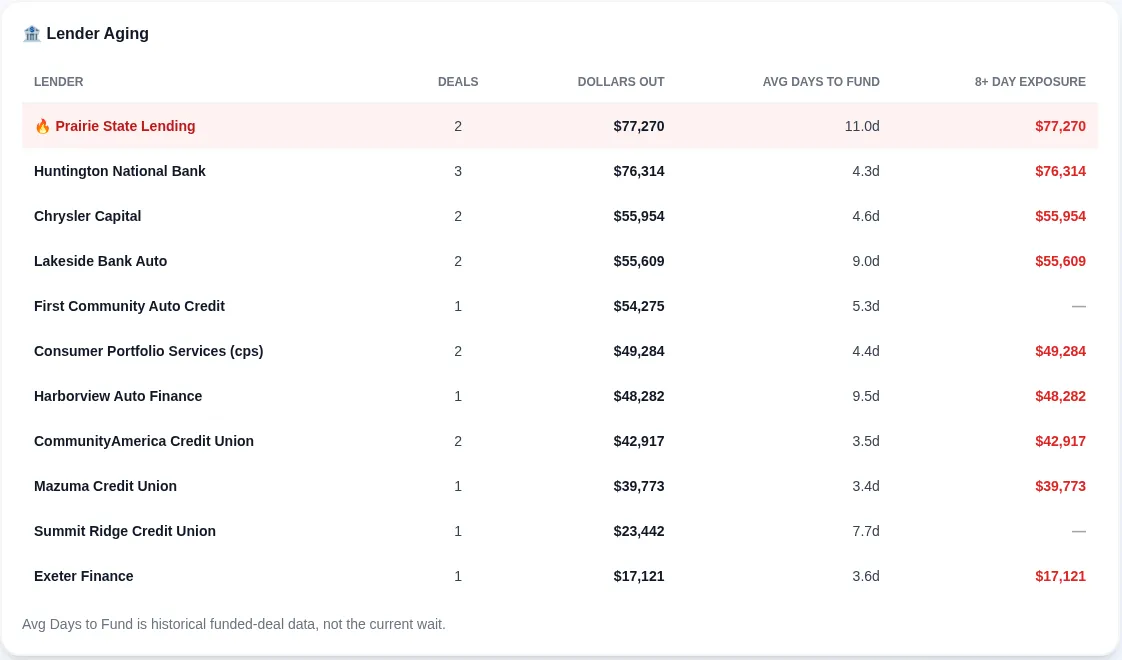Click black $39,773 dollars out for Mazuma
The width and height of the screenshot is (1122, 660).
click(x=639, y=487)
